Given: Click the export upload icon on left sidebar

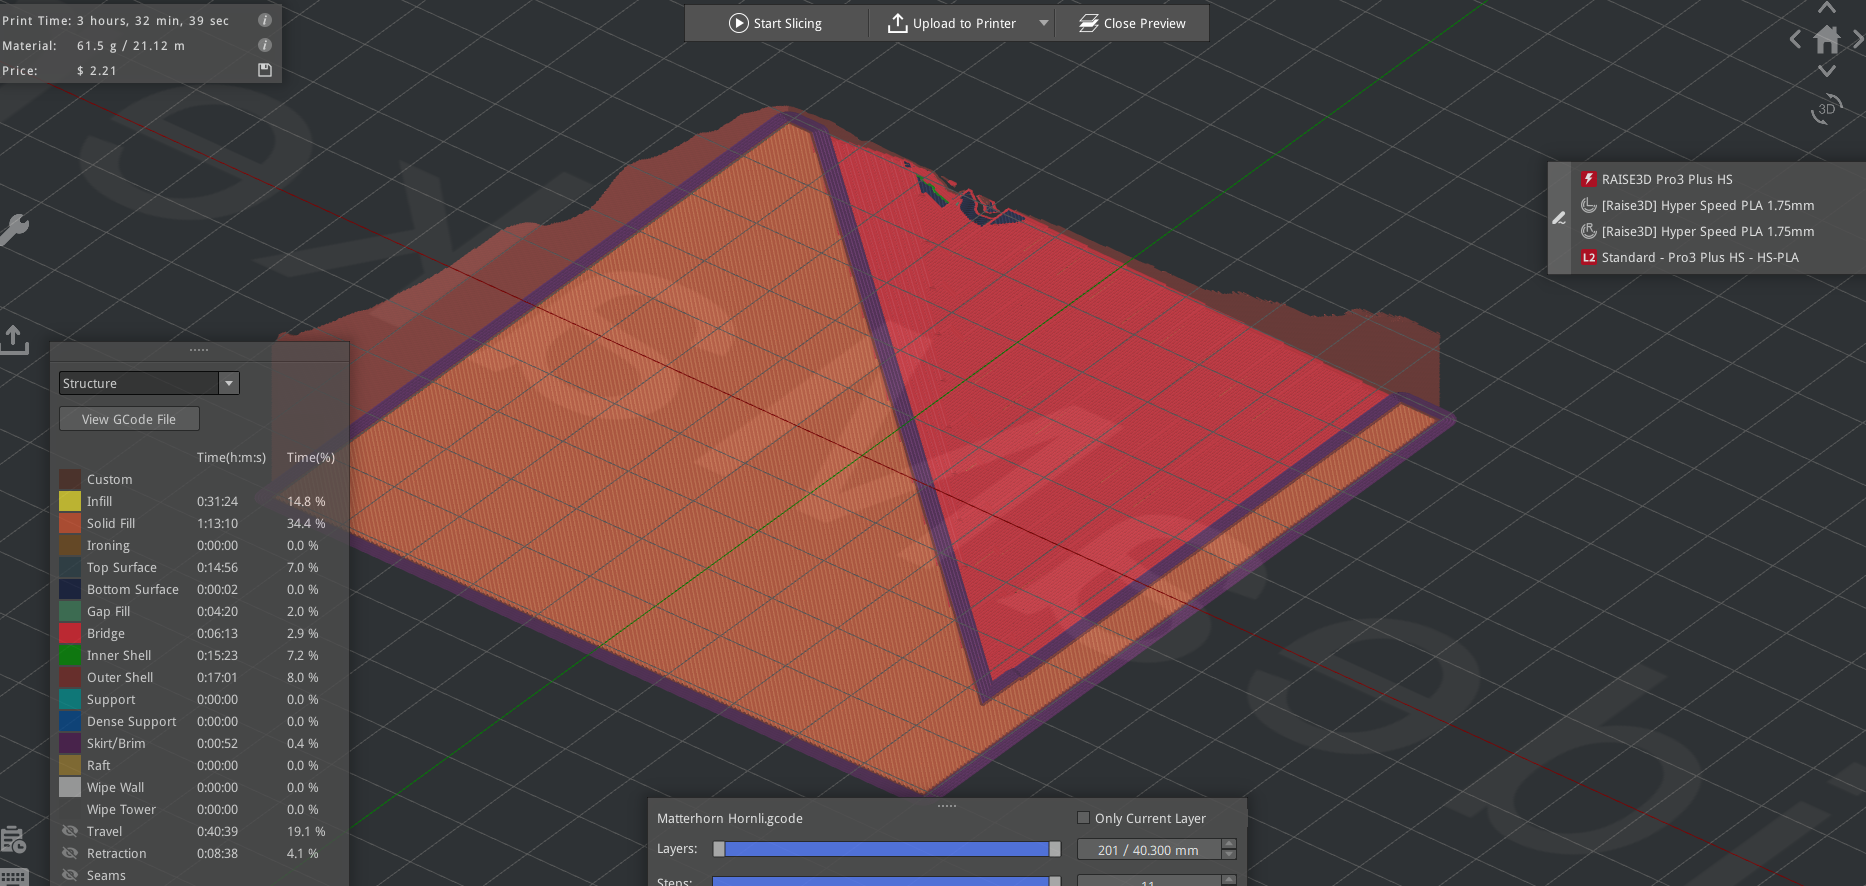Looking at the screenshot, I should click(14, 339).
